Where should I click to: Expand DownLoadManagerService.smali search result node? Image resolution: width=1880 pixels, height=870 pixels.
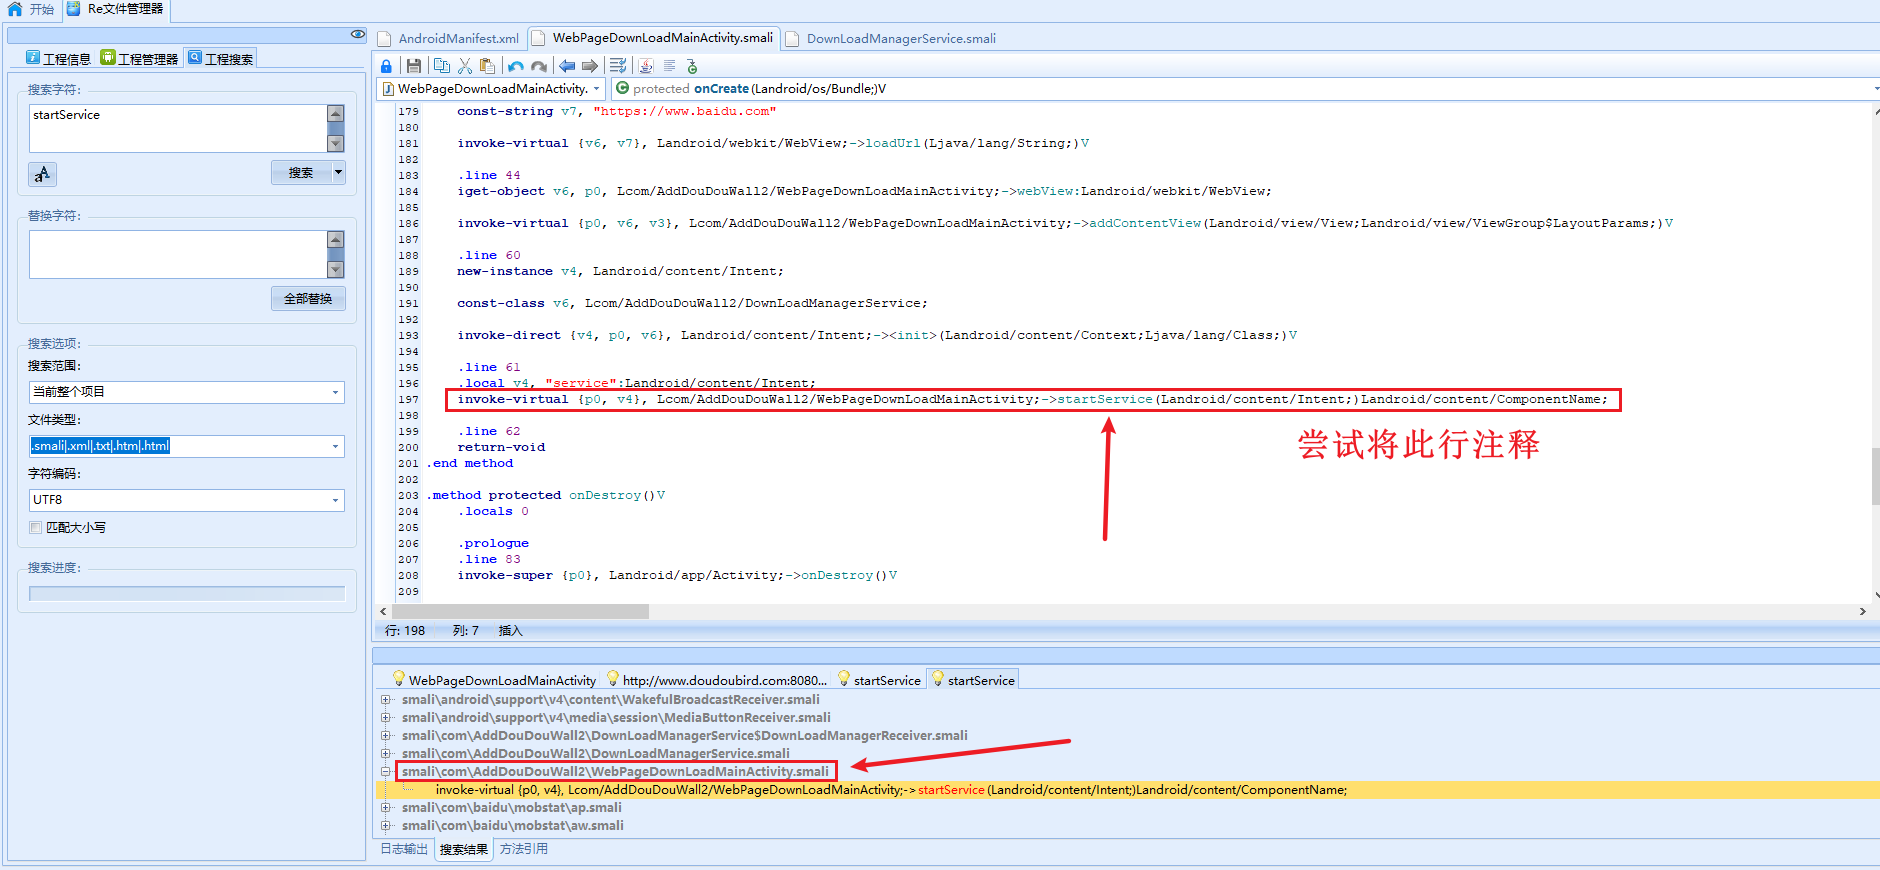click(386, 754)
